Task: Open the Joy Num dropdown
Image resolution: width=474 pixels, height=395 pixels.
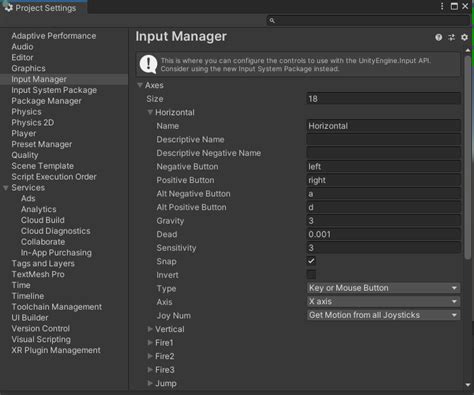Action: (383, 315)
